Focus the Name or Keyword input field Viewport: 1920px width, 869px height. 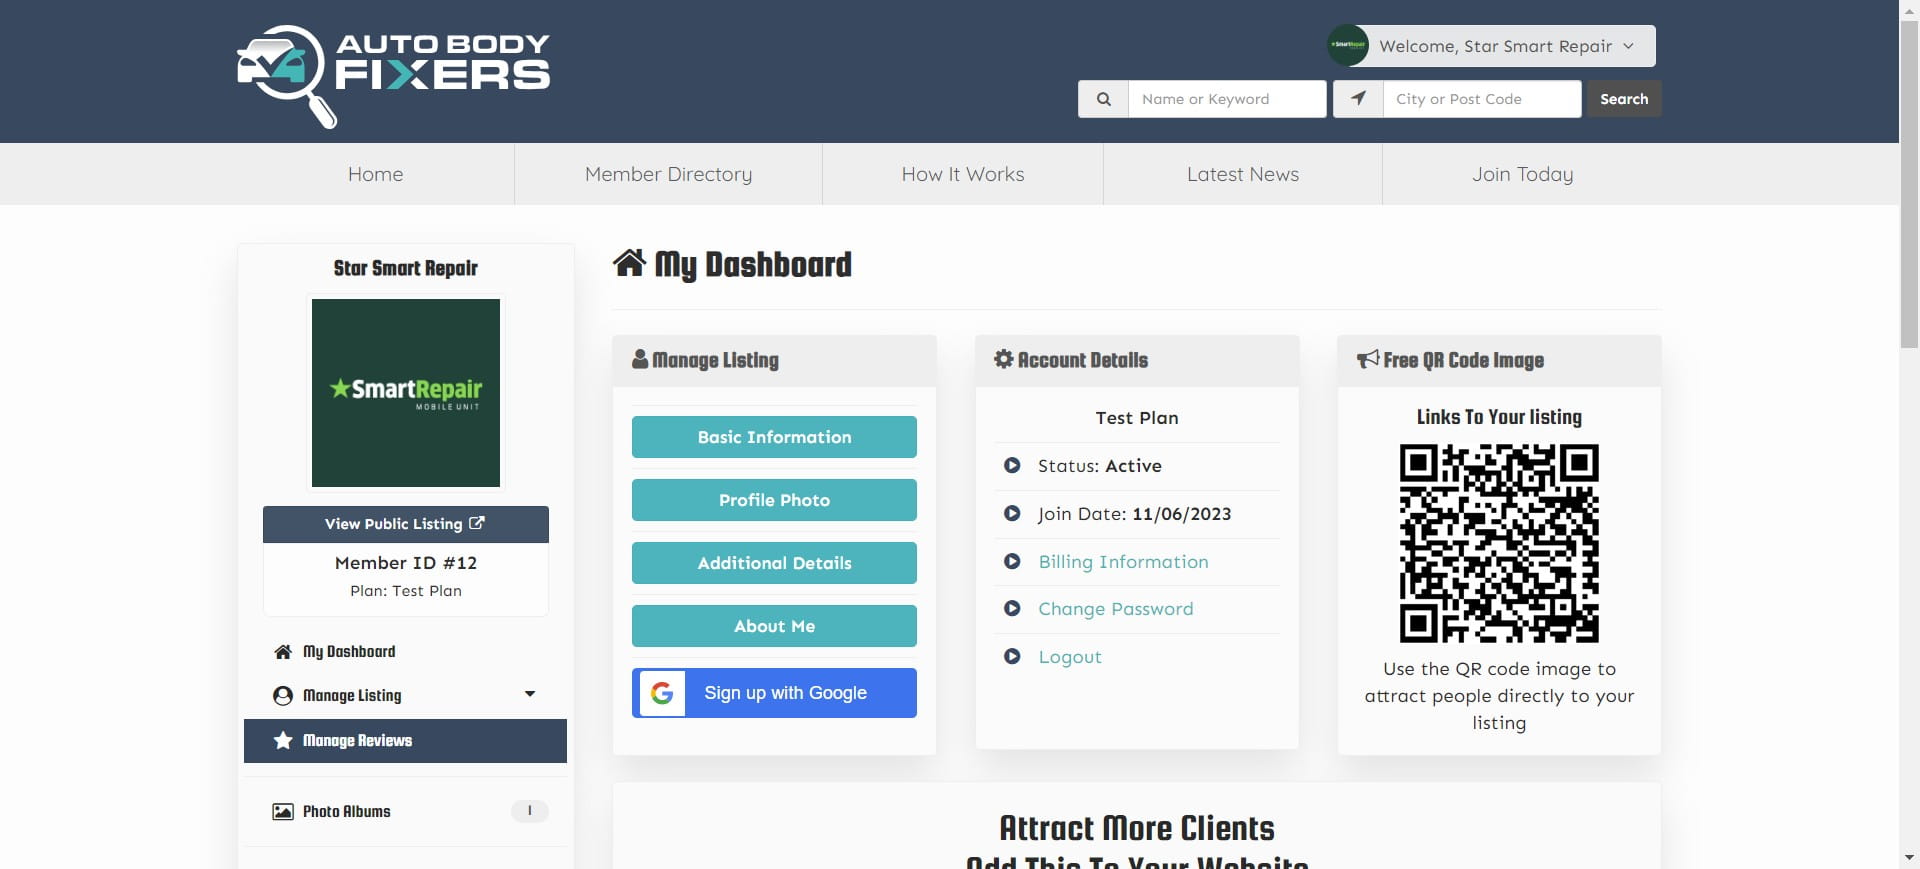point(1227,99)
